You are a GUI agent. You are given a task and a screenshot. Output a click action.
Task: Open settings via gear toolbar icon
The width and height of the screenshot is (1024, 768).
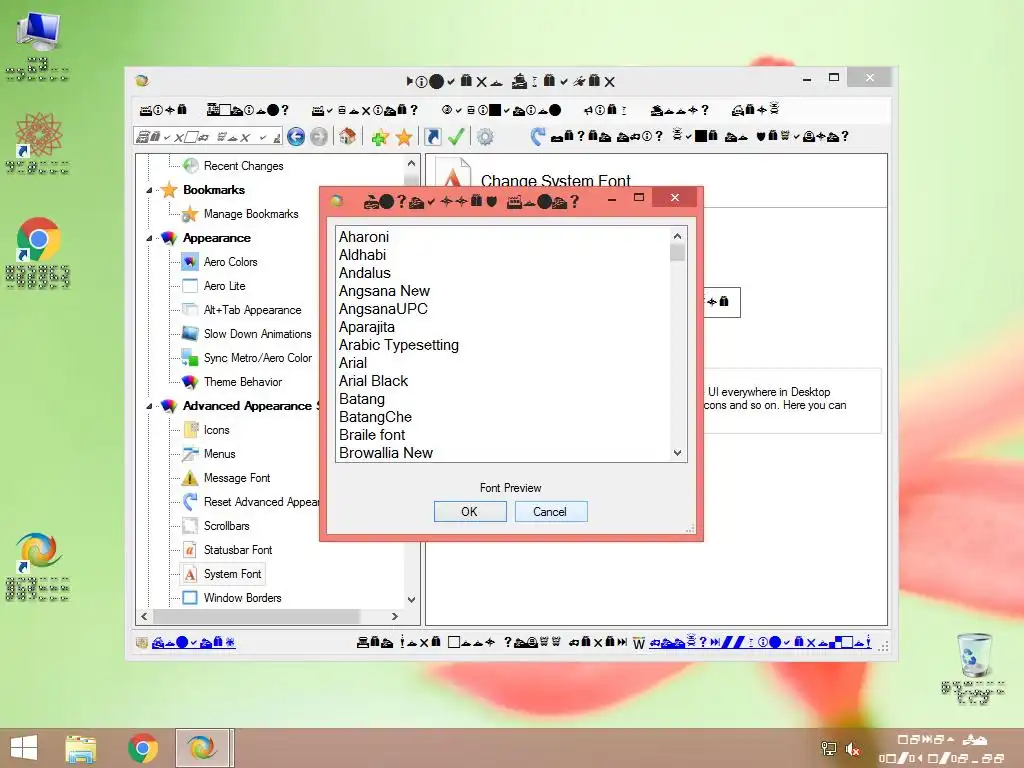[x=485, y=136]
